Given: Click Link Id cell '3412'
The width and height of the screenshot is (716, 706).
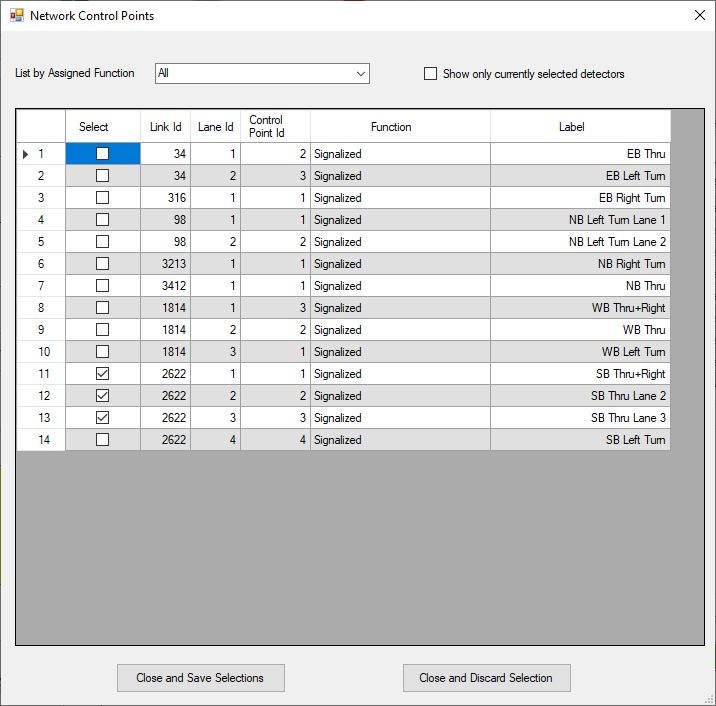Looking at the screenshot, I should click(165, 285).
